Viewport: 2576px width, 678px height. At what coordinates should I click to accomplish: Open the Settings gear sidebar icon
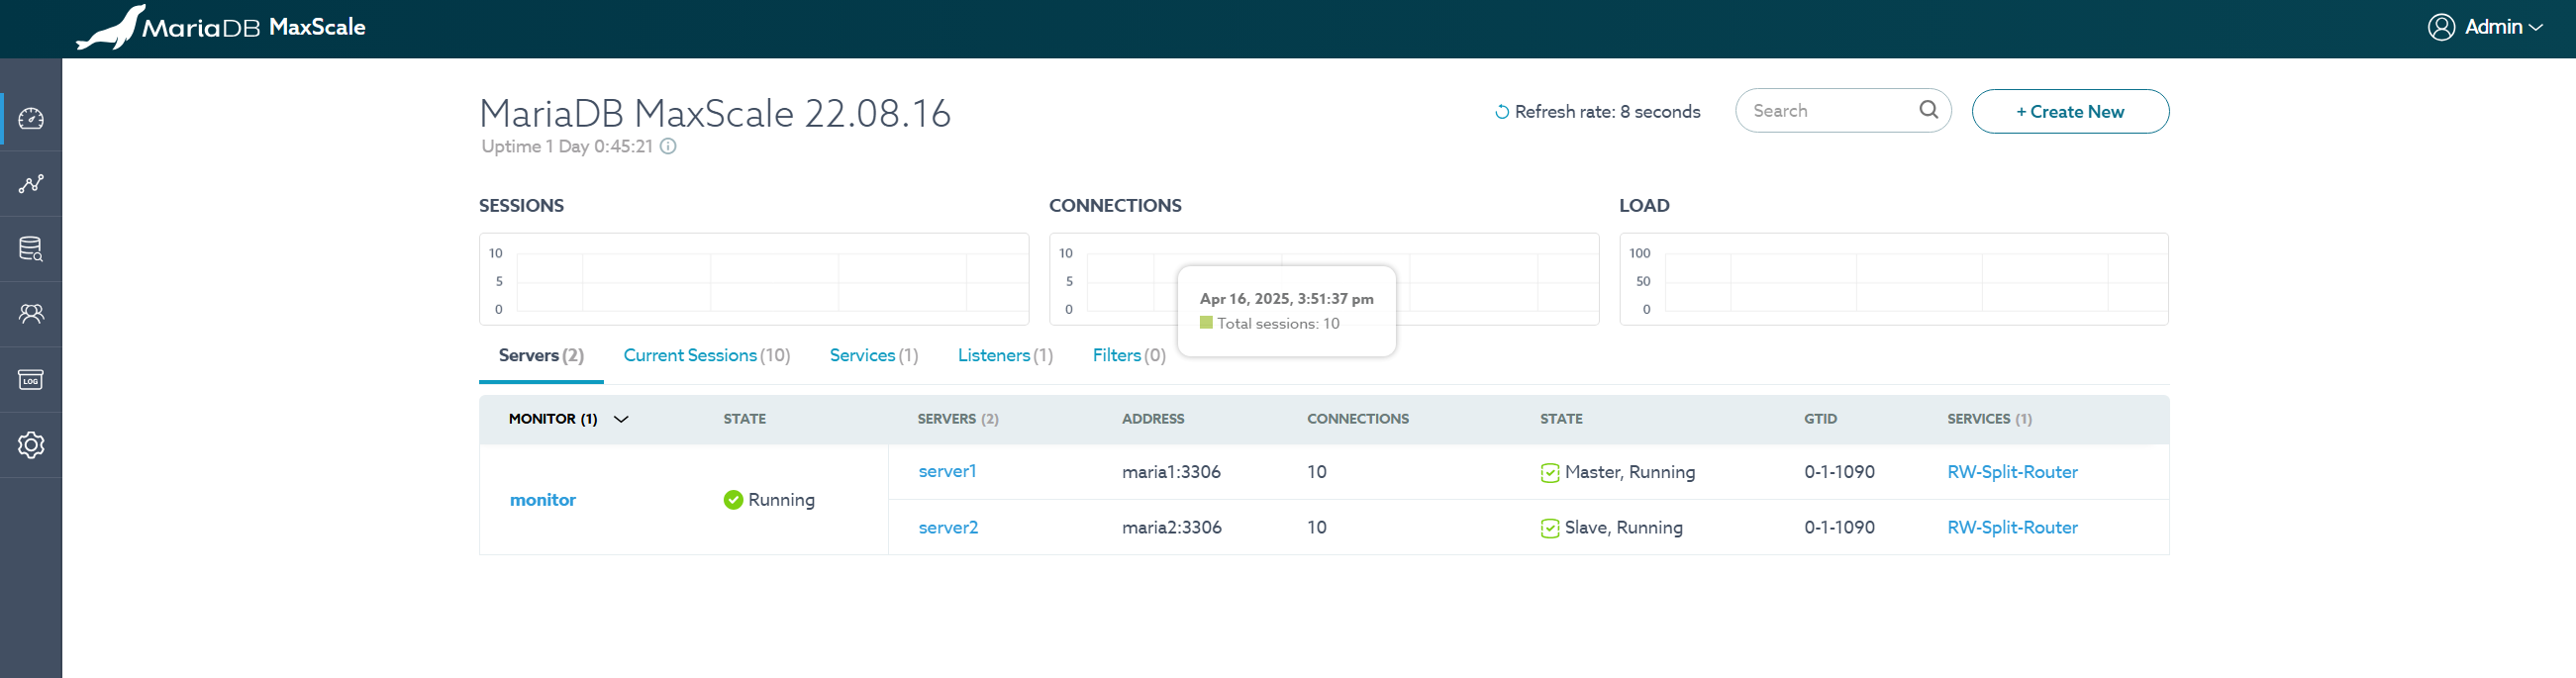31,445
